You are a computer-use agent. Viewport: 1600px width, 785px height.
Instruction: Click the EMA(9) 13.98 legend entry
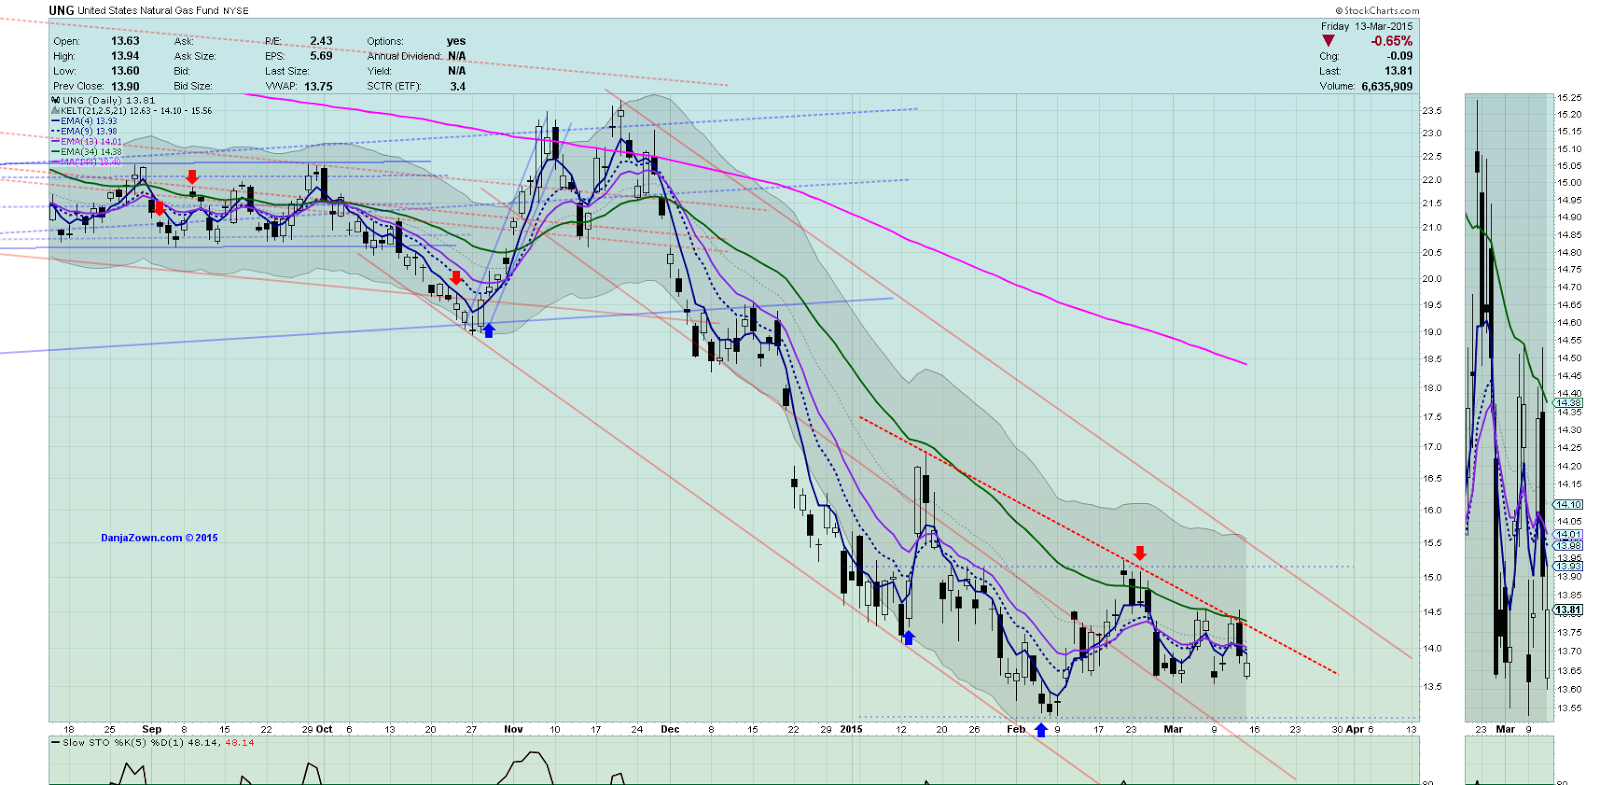(89, 131)
